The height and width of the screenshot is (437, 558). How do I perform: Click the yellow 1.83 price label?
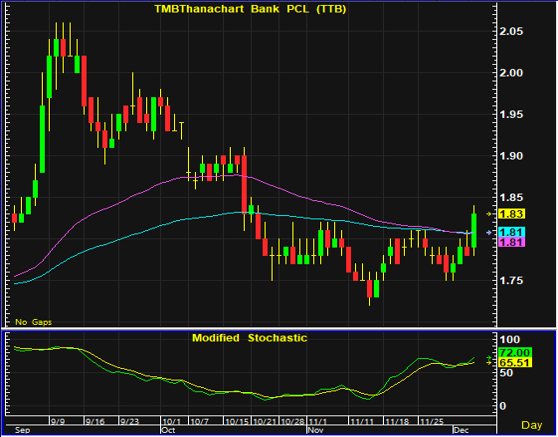coord(512,214)
